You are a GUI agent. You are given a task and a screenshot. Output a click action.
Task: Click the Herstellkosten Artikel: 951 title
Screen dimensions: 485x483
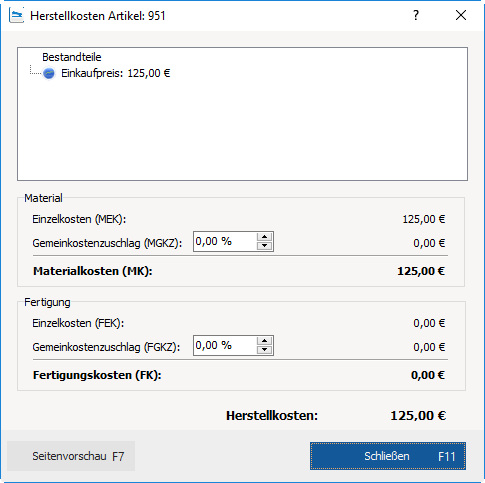tap(98, 16)
